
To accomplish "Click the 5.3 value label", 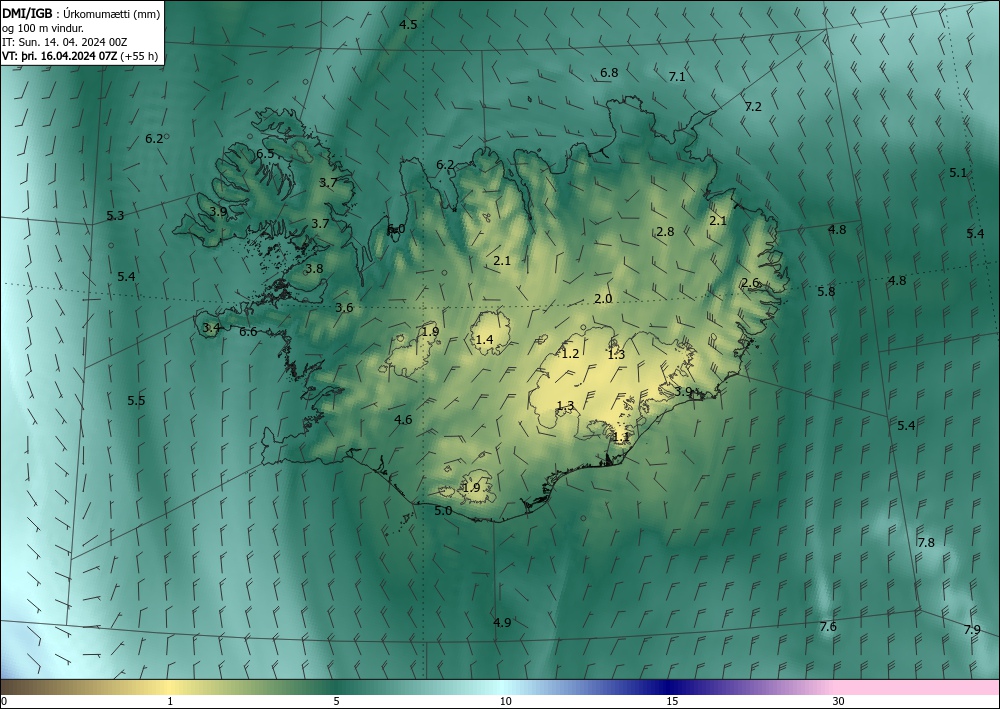I will click(115, 216).
